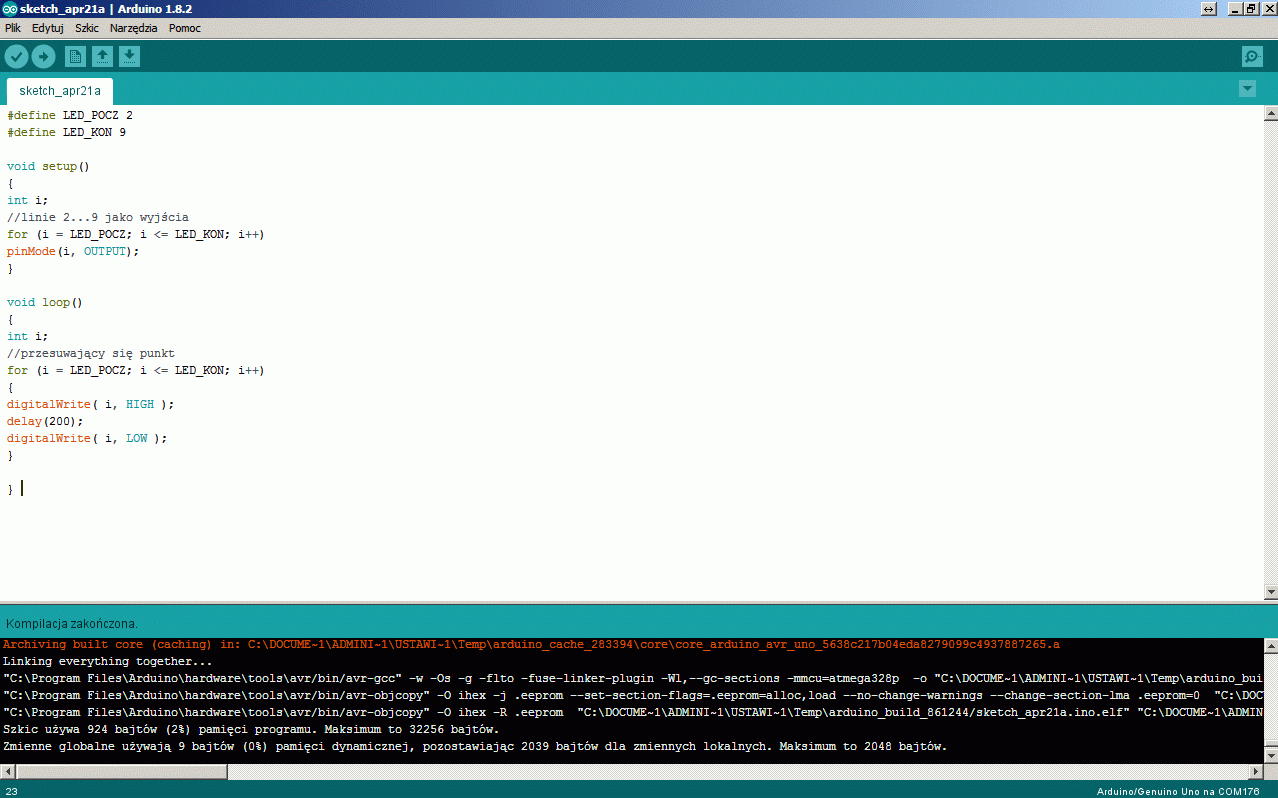
Task: Click the console horizontal scrollbar thumb
Action: click(x=121, y=772)
